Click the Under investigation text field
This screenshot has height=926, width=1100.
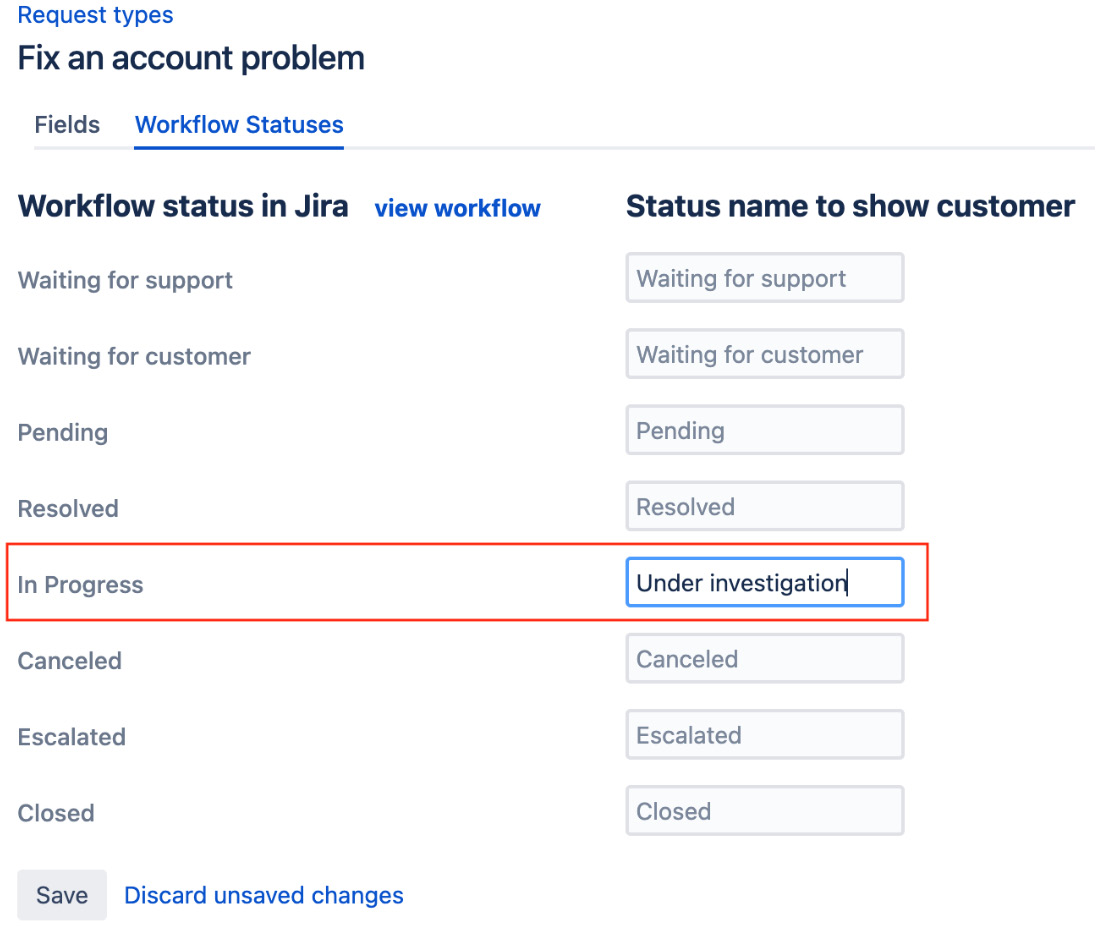(764, 582)
